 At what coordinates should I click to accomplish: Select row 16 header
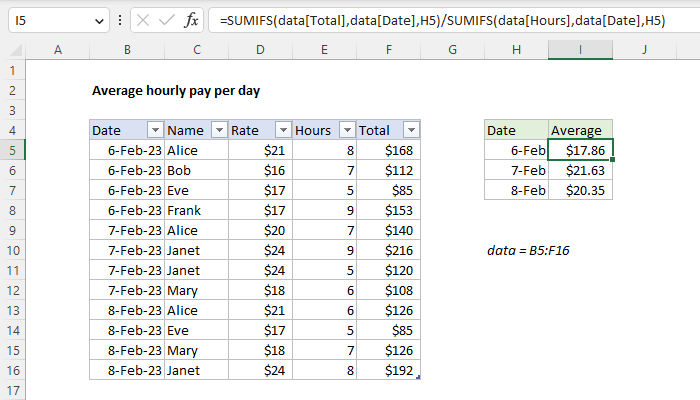click(12, 371)
